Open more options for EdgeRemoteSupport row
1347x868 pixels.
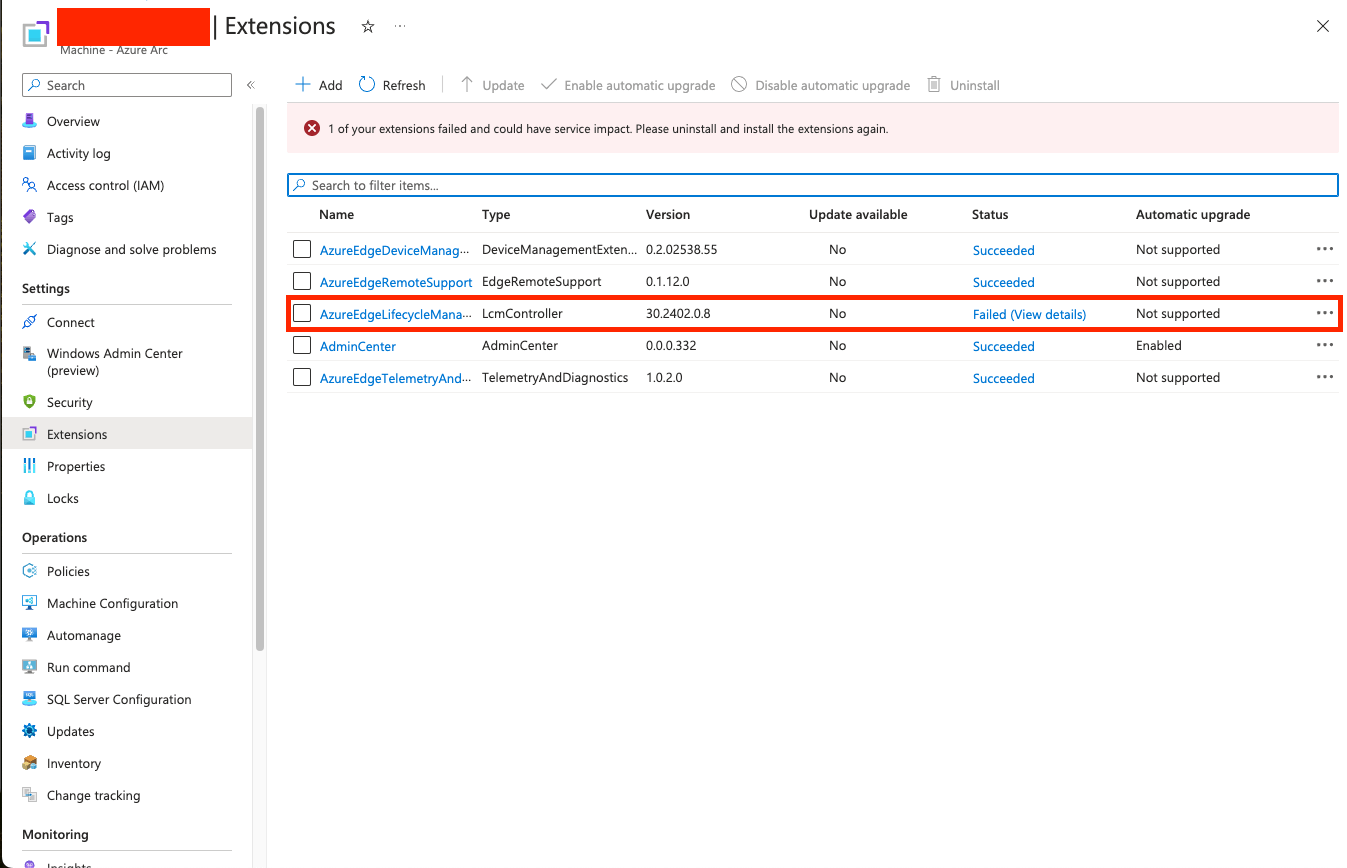coord(1325,281)
